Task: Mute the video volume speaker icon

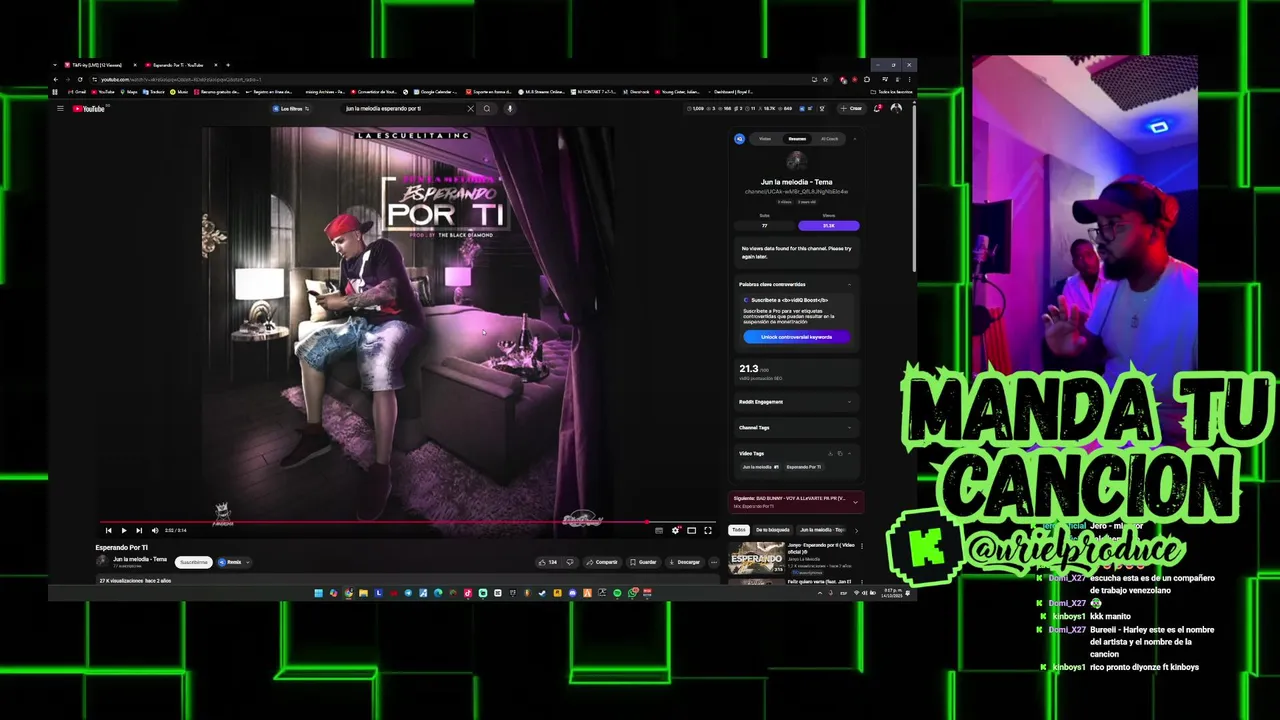Action: (155, 530)
